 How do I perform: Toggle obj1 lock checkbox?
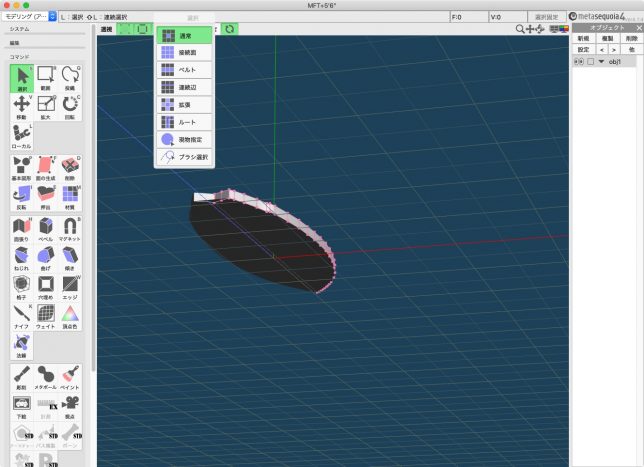(x=591, y=62)
